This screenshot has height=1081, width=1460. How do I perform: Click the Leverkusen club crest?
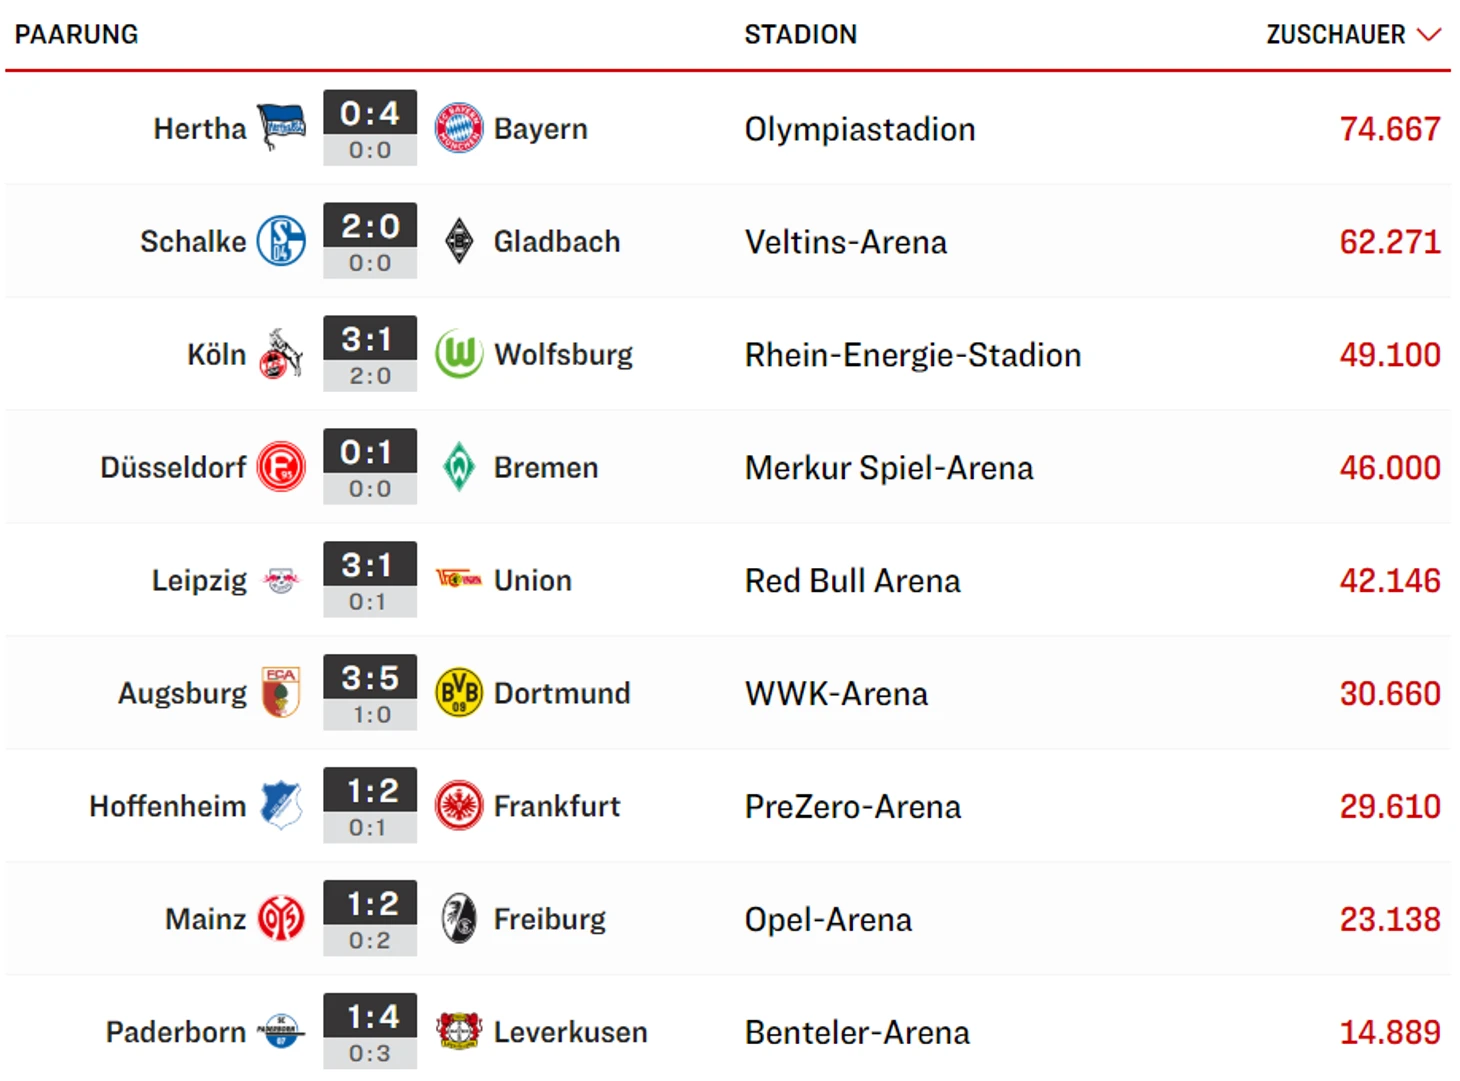pyautogui.click(x=459, y=1031)
